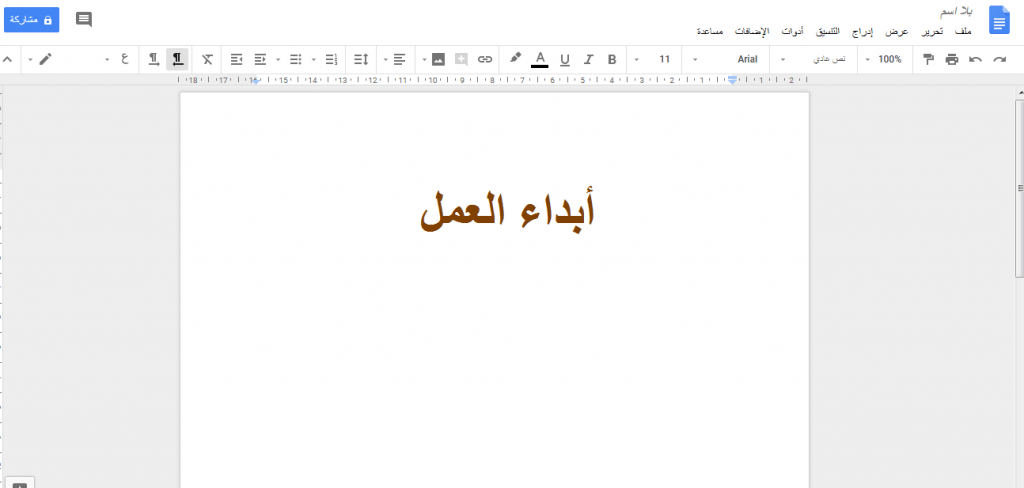
Task: Open the ملف menu
Action: point(963,31)
